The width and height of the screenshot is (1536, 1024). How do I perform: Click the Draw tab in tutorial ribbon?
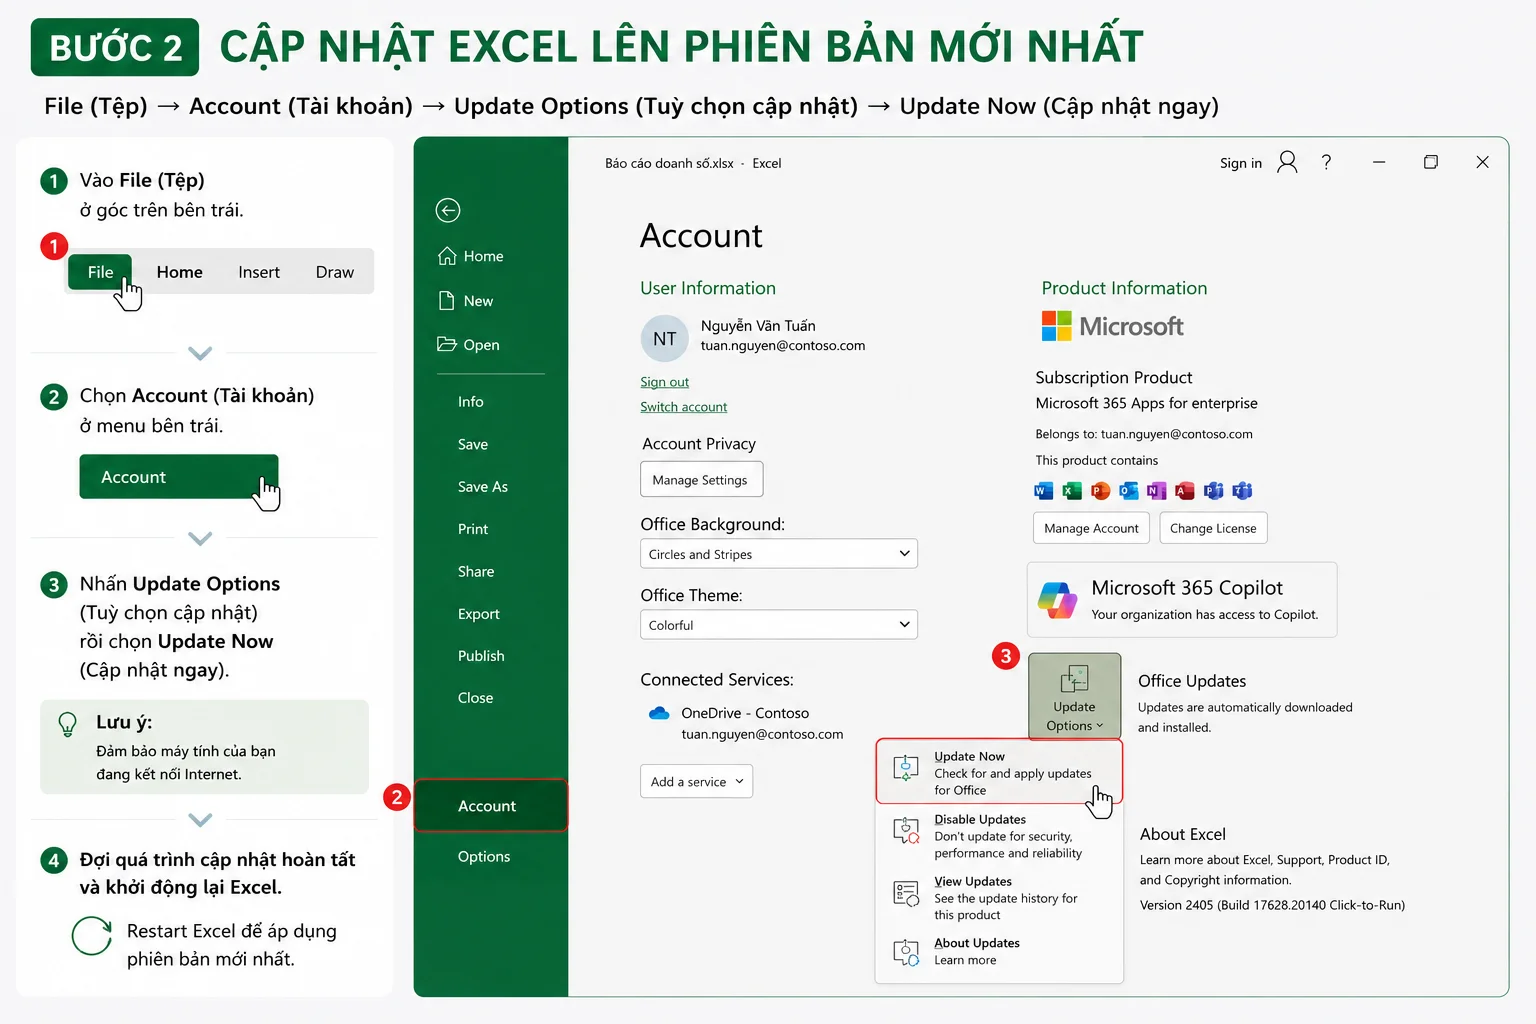335,272
